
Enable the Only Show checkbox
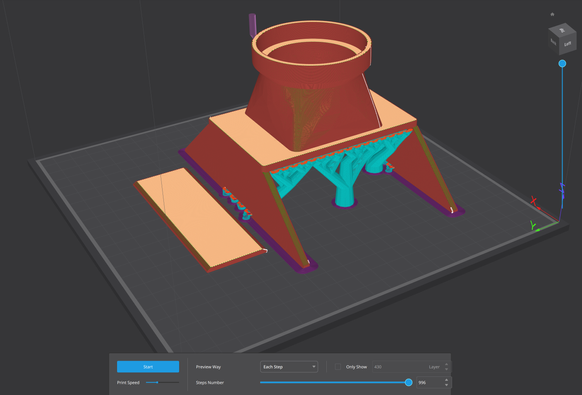pos(338,367)
